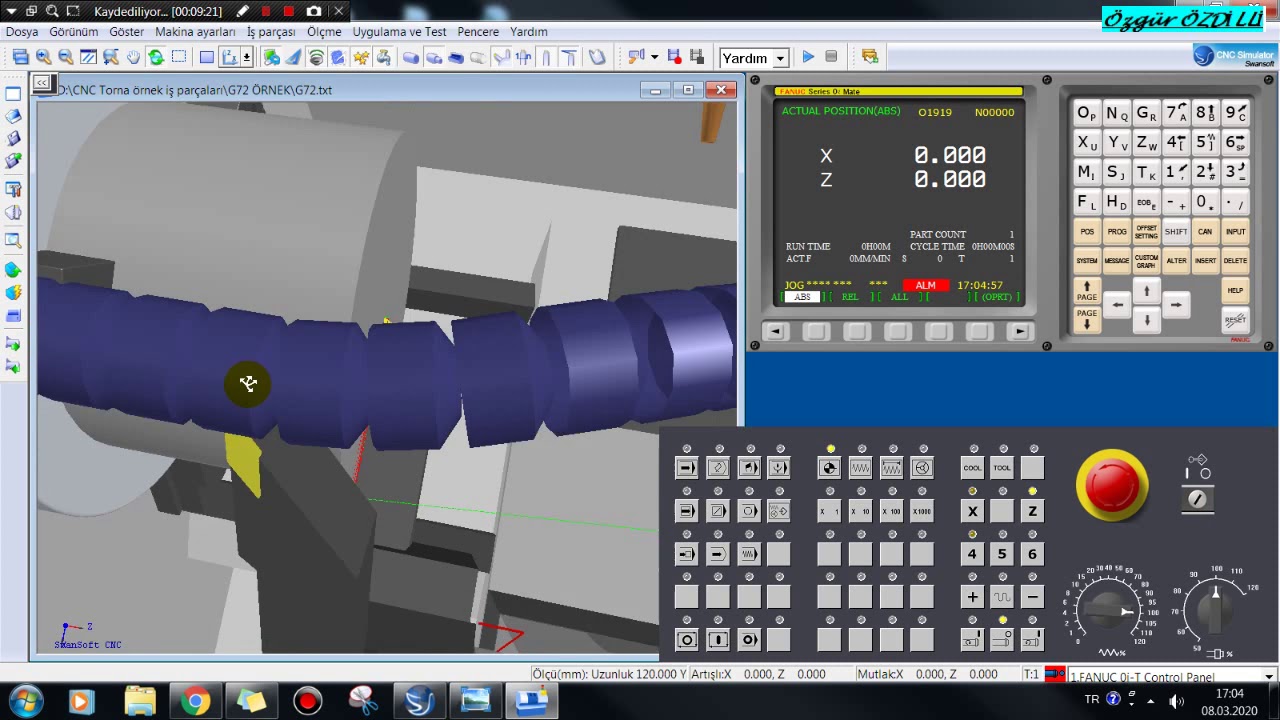Screen dimensions: 1280x720
Task: Toggle the program protect key switch
Action: tap(1198, 499)
